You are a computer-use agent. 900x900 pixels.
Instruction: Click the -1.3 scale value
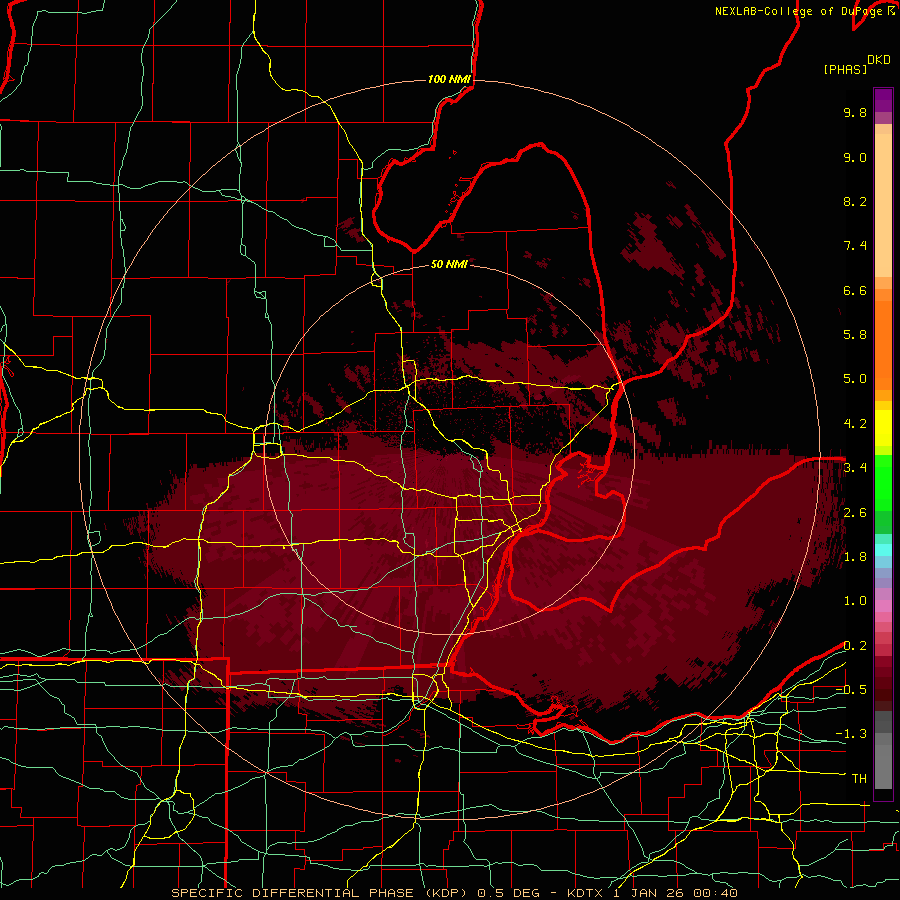851,734
